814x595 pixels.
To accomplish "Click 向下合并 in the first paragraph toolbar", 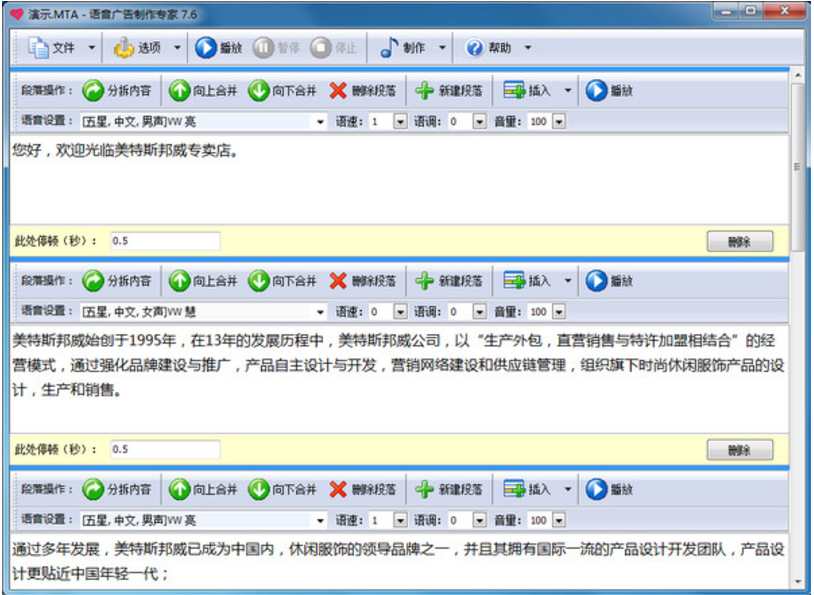I will tap(282, 91).
